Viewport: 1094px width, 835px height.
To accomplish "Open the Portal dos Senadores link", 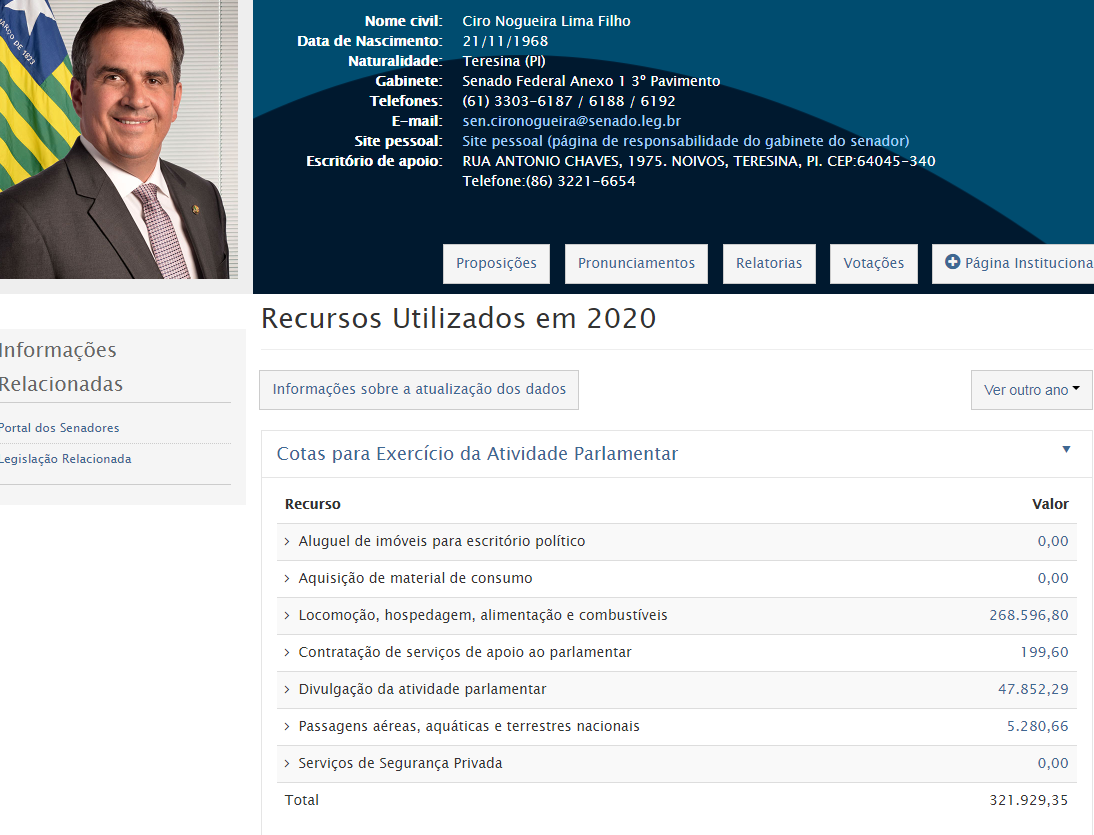I will pos(59,428).
